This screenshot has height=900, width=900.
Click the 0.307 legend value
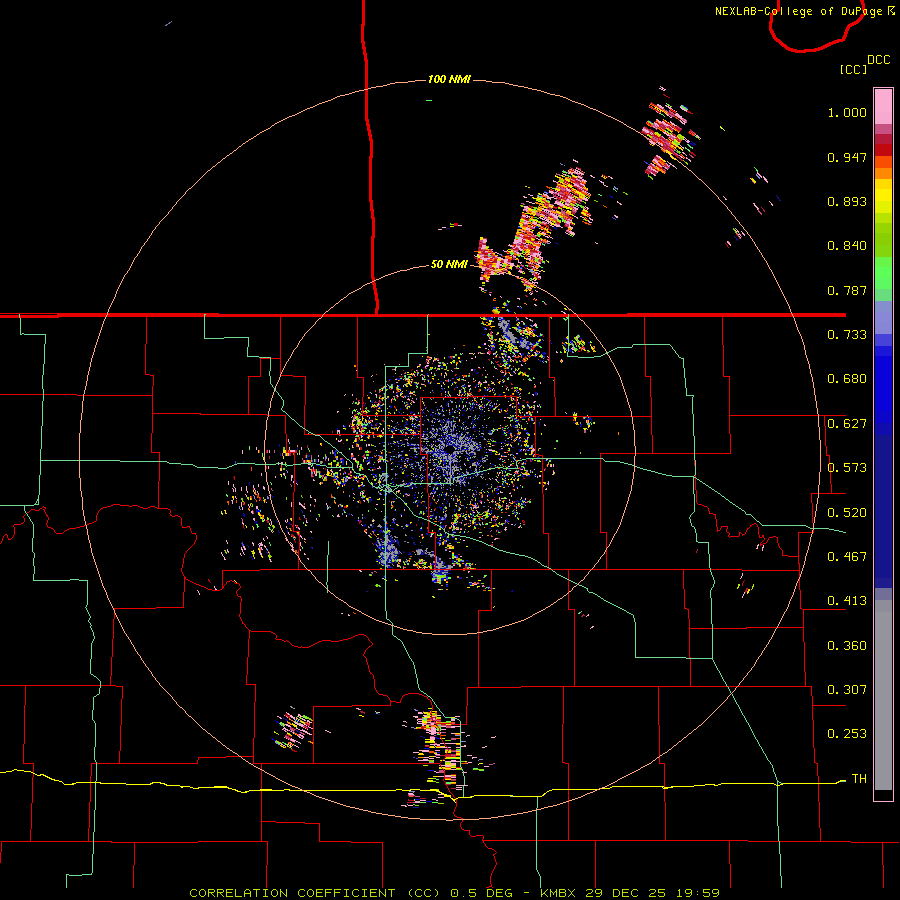[x=847, y=690]
